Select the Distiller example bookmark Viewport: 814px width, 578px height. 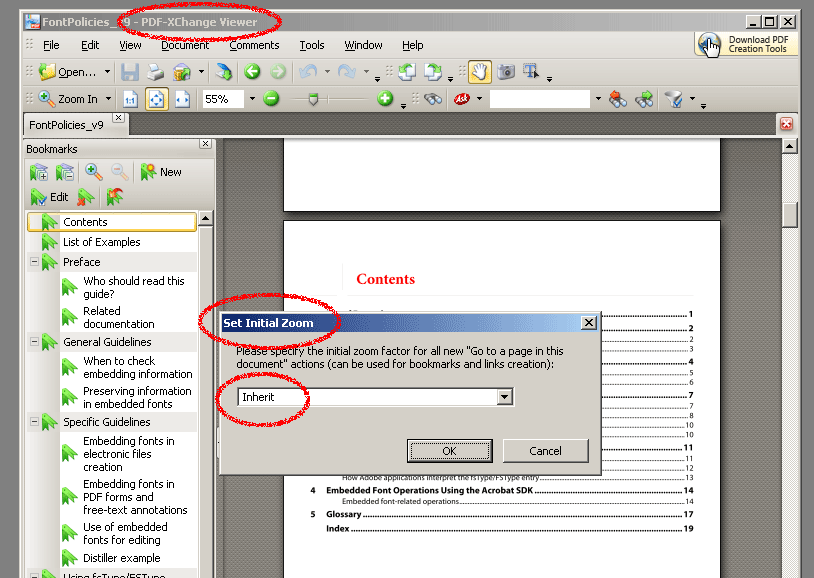pyautogui.click(x=122, y=558)
